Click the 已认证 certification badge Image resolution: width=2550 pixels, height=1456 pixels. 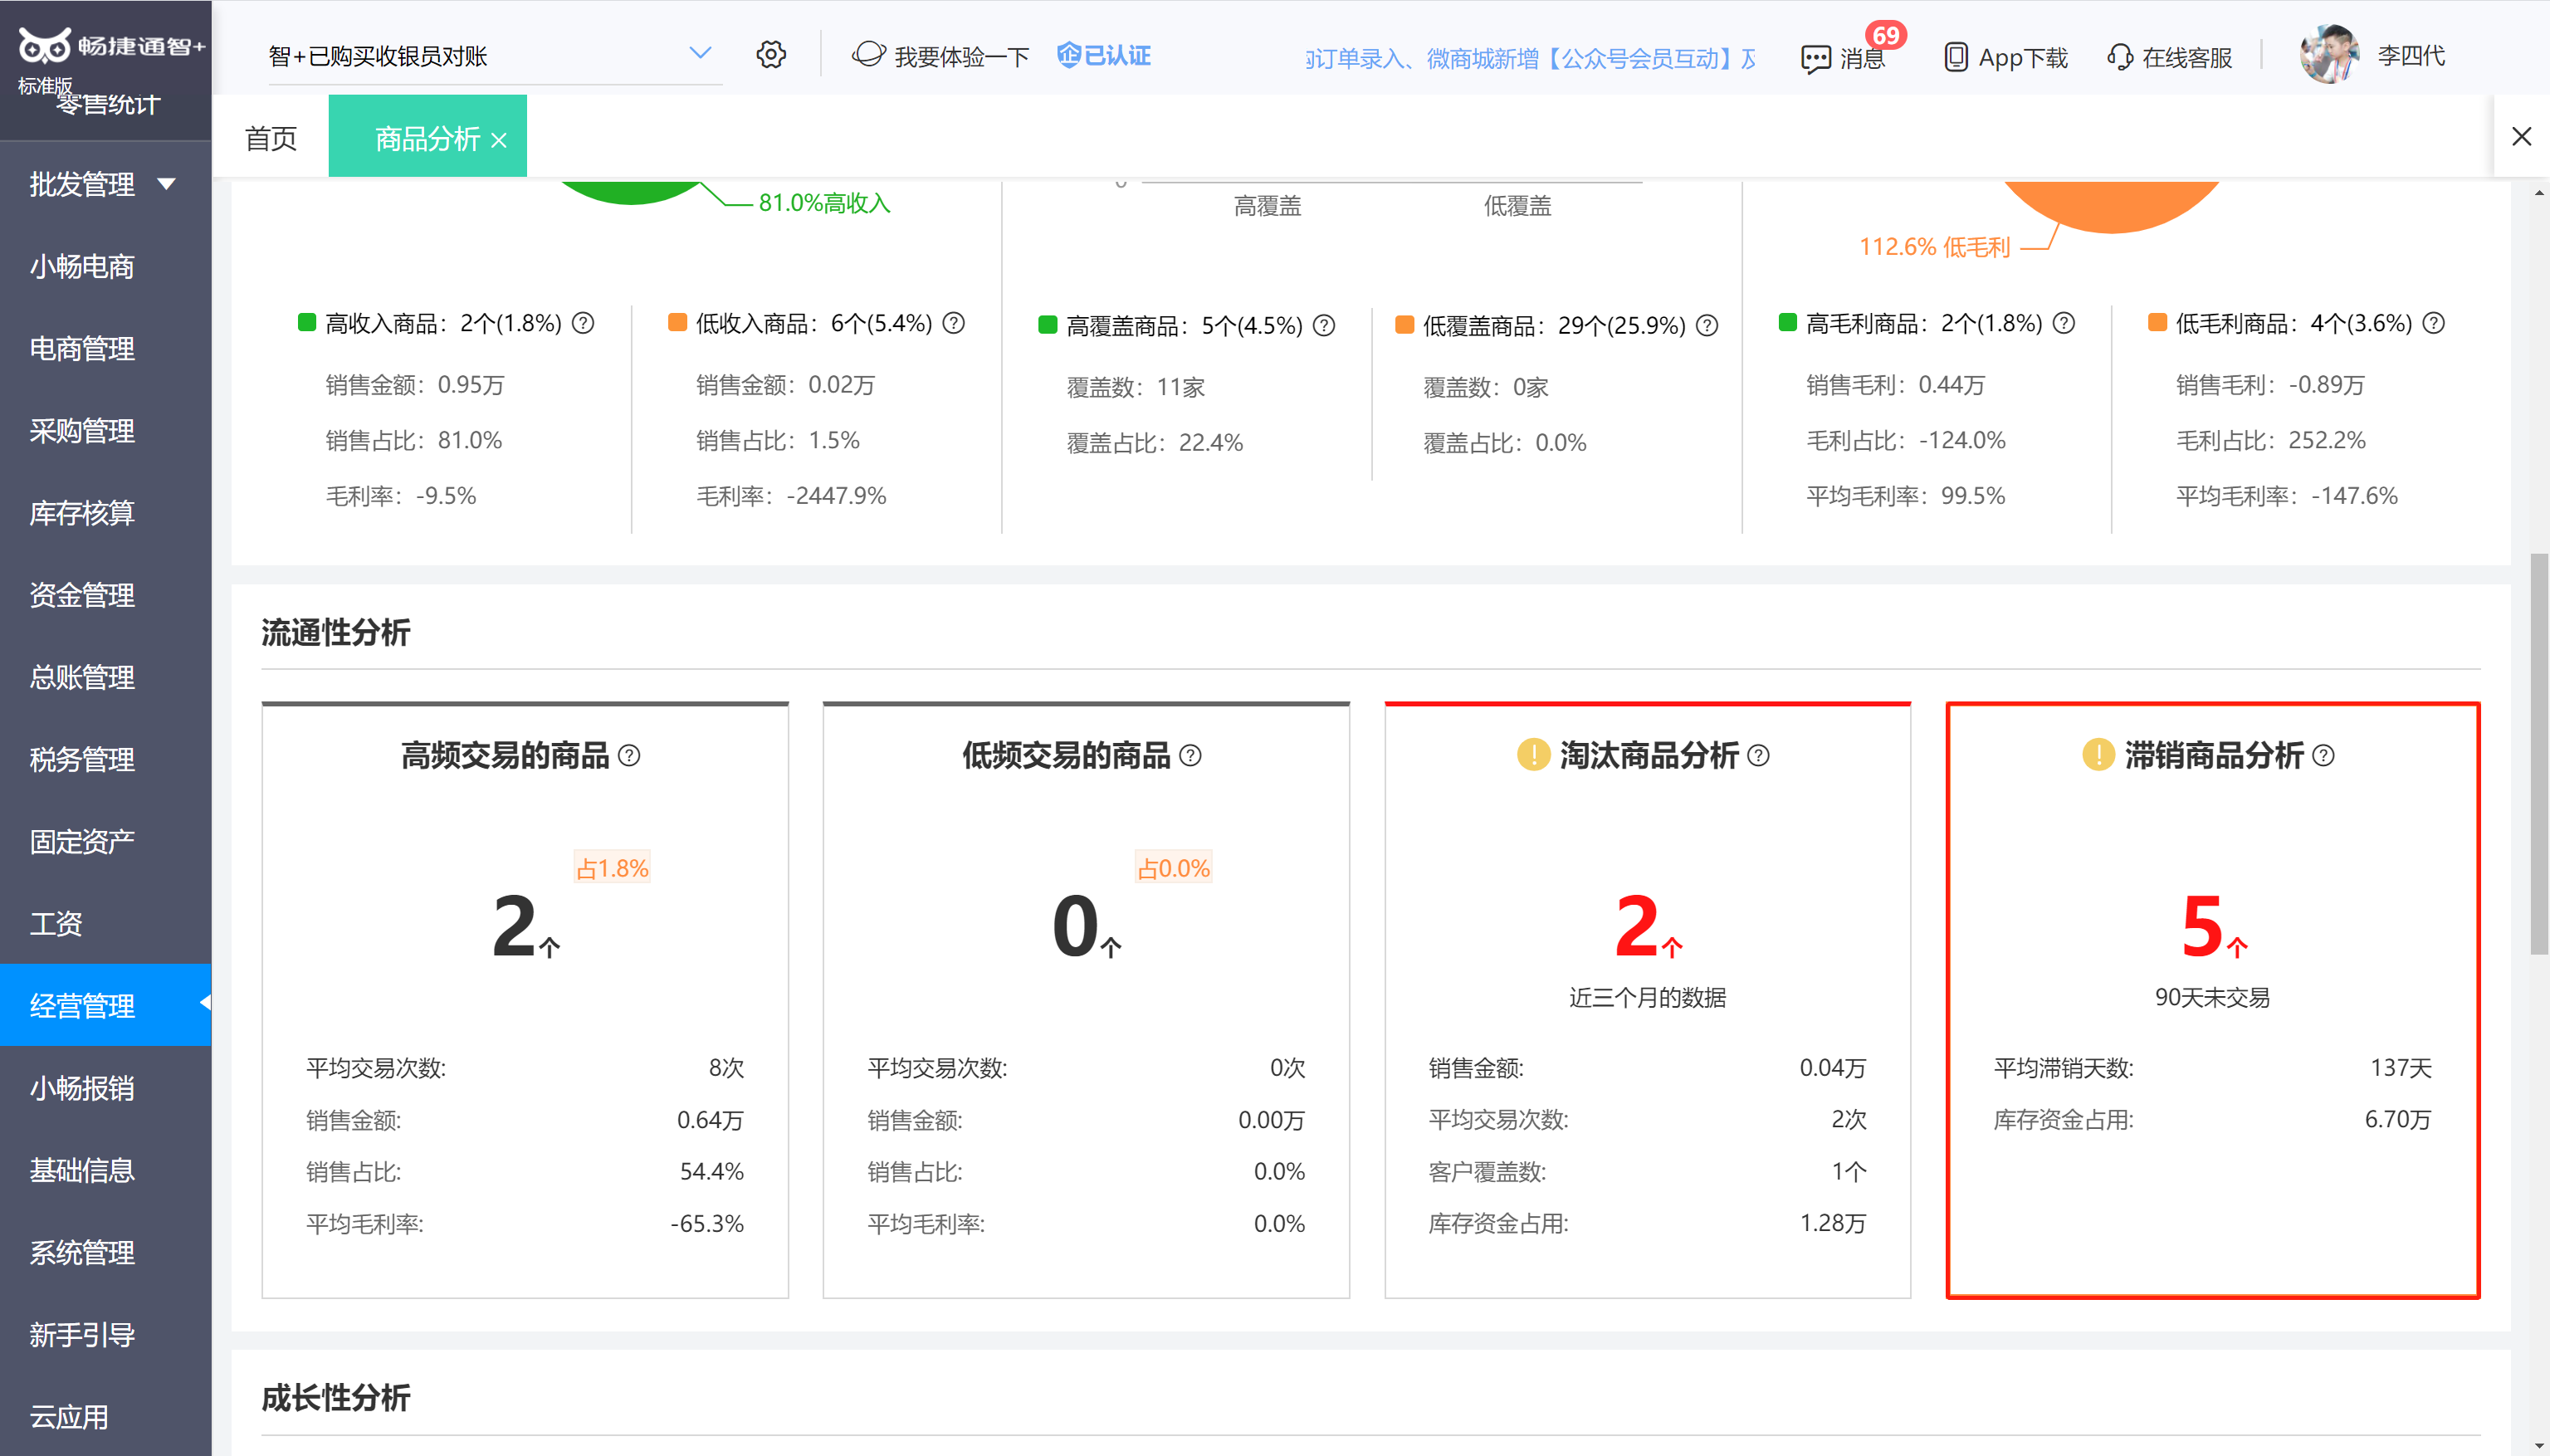(1104, 56)
